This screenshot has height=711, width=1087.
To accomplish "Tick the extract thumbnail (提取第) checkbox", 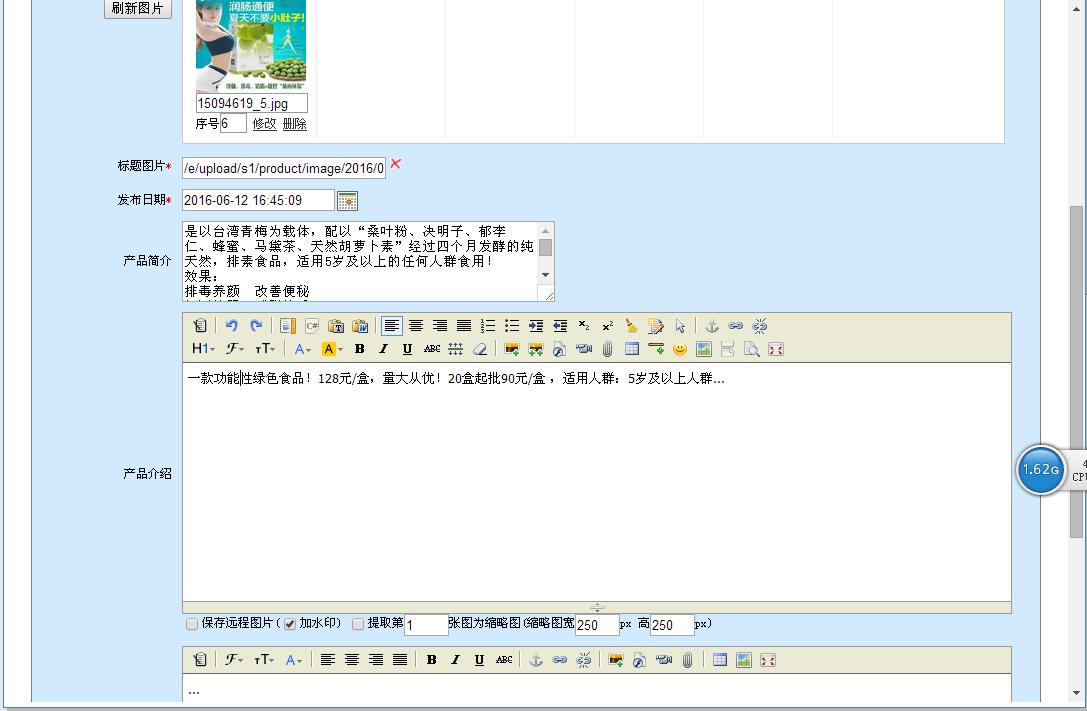I will tap(358, 624).
